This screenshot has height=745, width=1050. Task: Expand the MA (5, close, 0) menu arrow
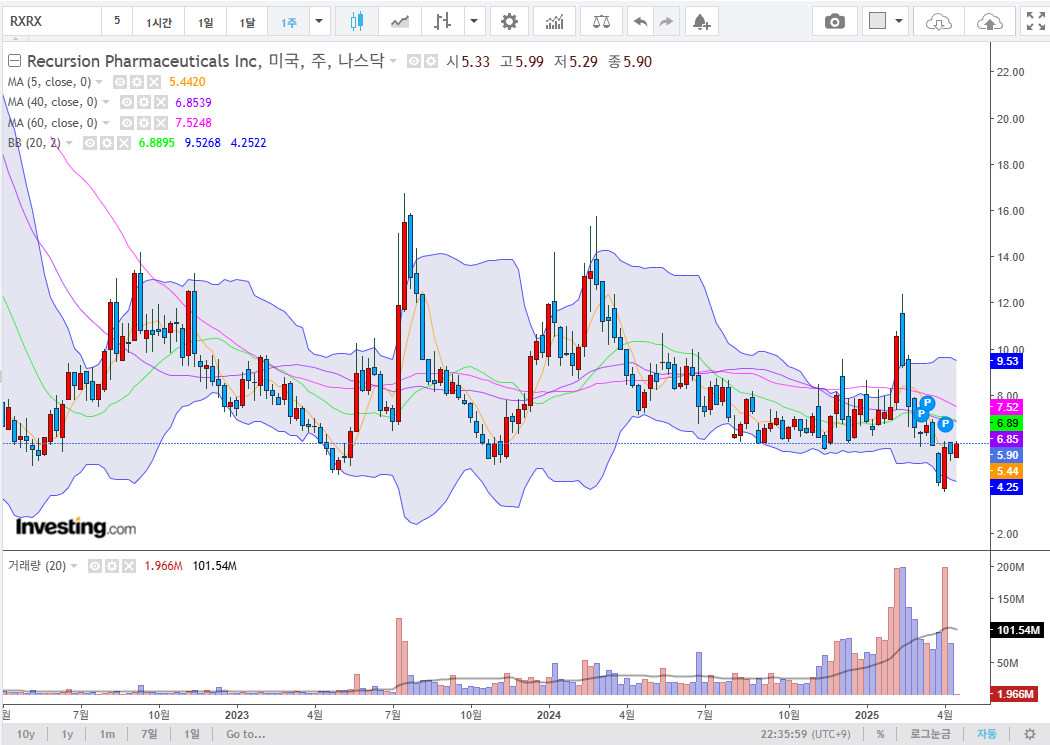(x=100, y=82)
